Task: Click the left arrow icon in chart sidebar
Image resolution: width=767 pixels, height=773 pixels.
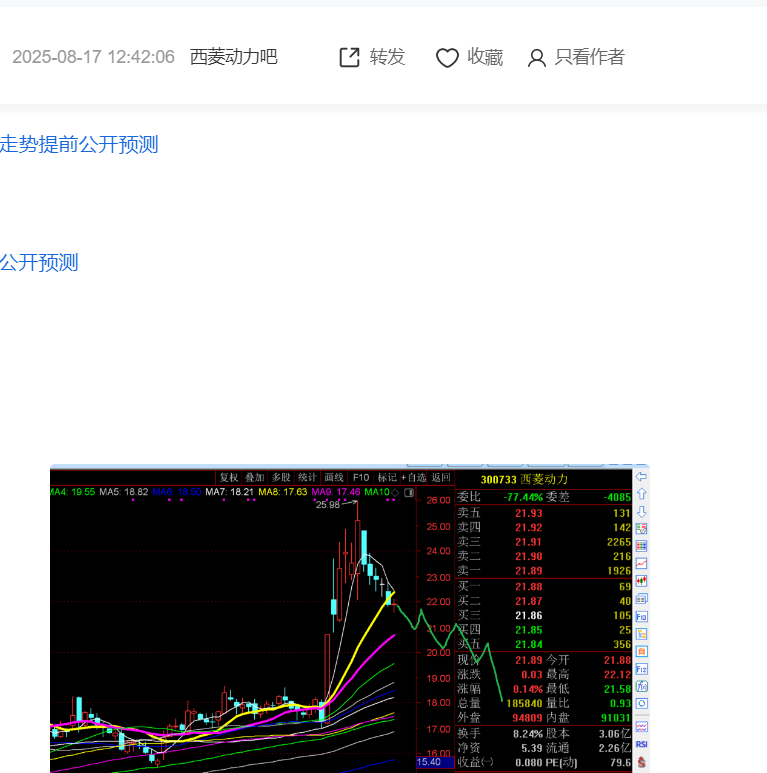Action: (x=641, y=476)
